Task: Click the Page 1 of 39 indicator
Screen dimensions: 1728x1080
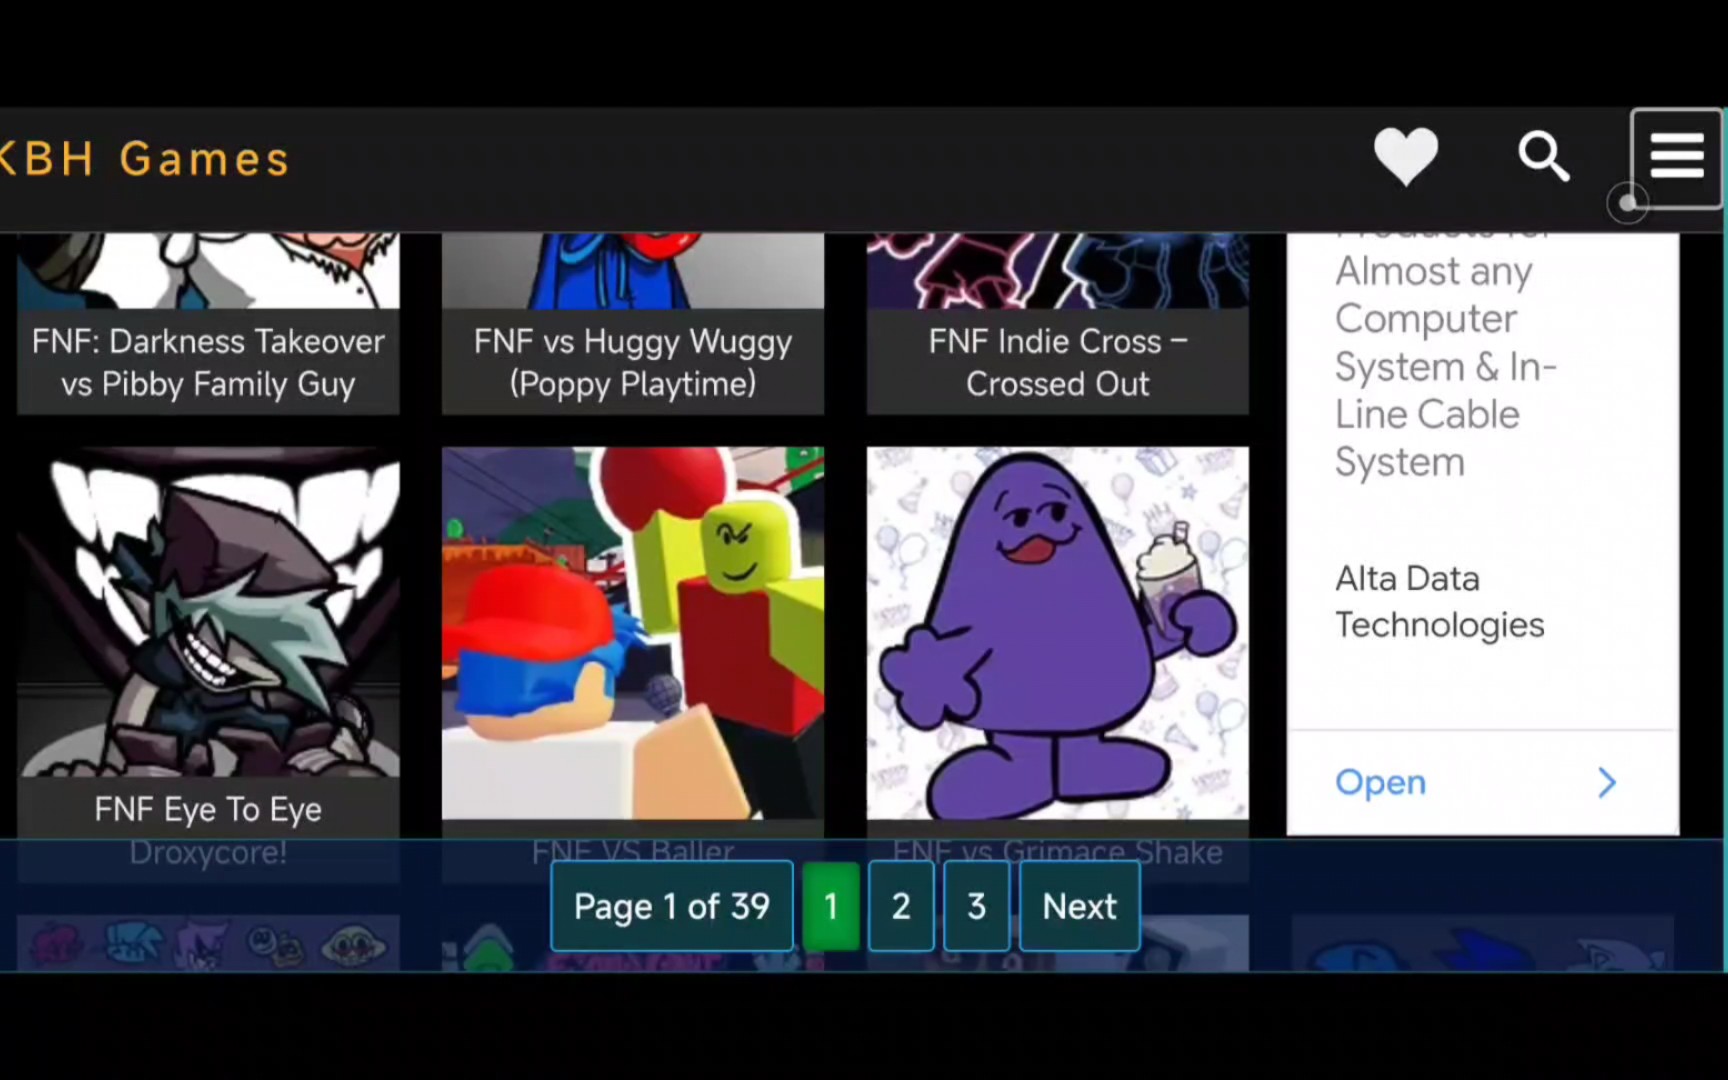Action: pyautogui.click(x=672, y=906)
